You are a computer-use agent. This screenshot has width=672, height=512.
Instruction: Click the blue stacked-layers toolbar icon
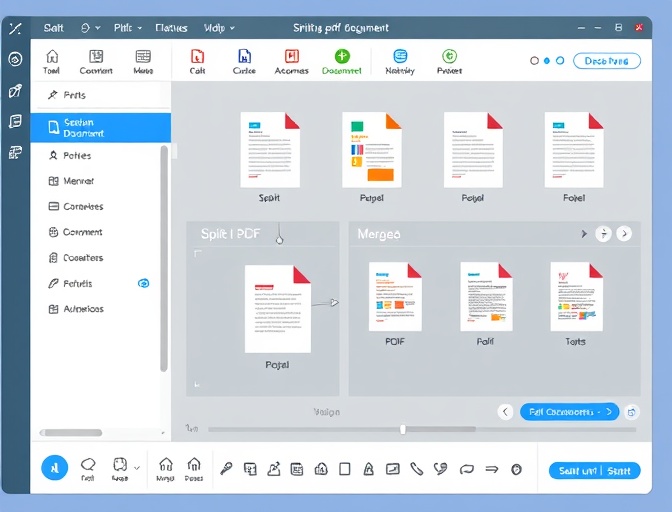tap(400, 57)
